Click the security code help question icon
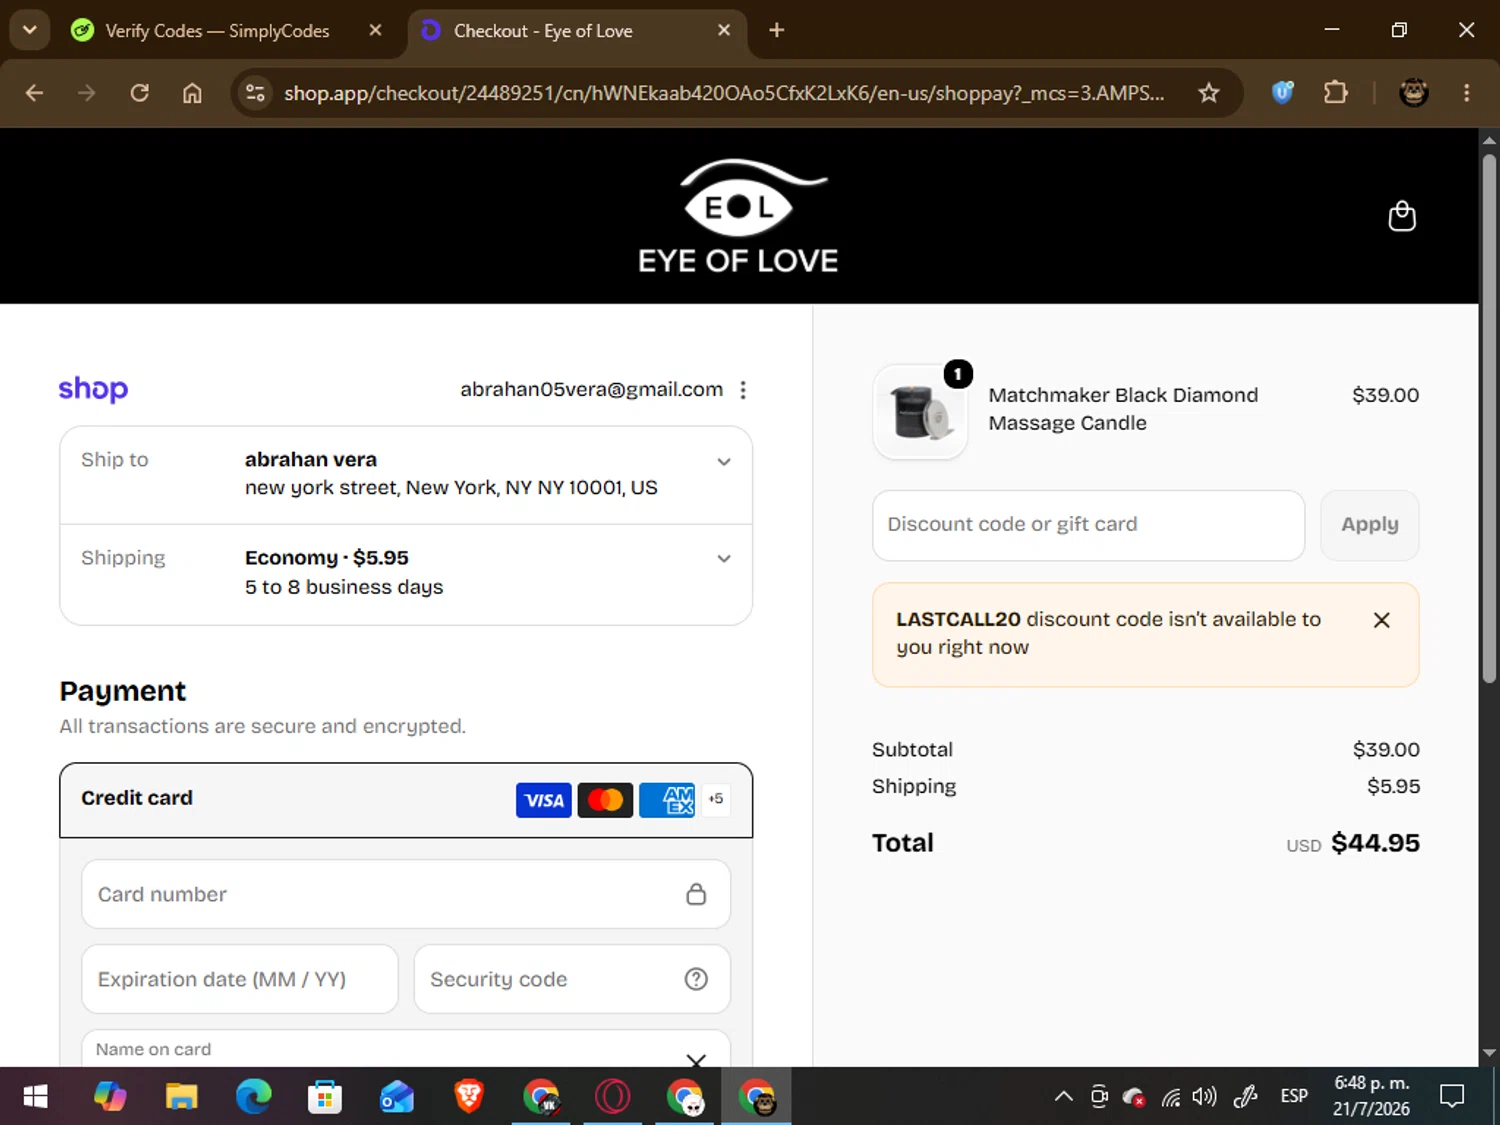The image size is (1500, 1125). (696, 979)
